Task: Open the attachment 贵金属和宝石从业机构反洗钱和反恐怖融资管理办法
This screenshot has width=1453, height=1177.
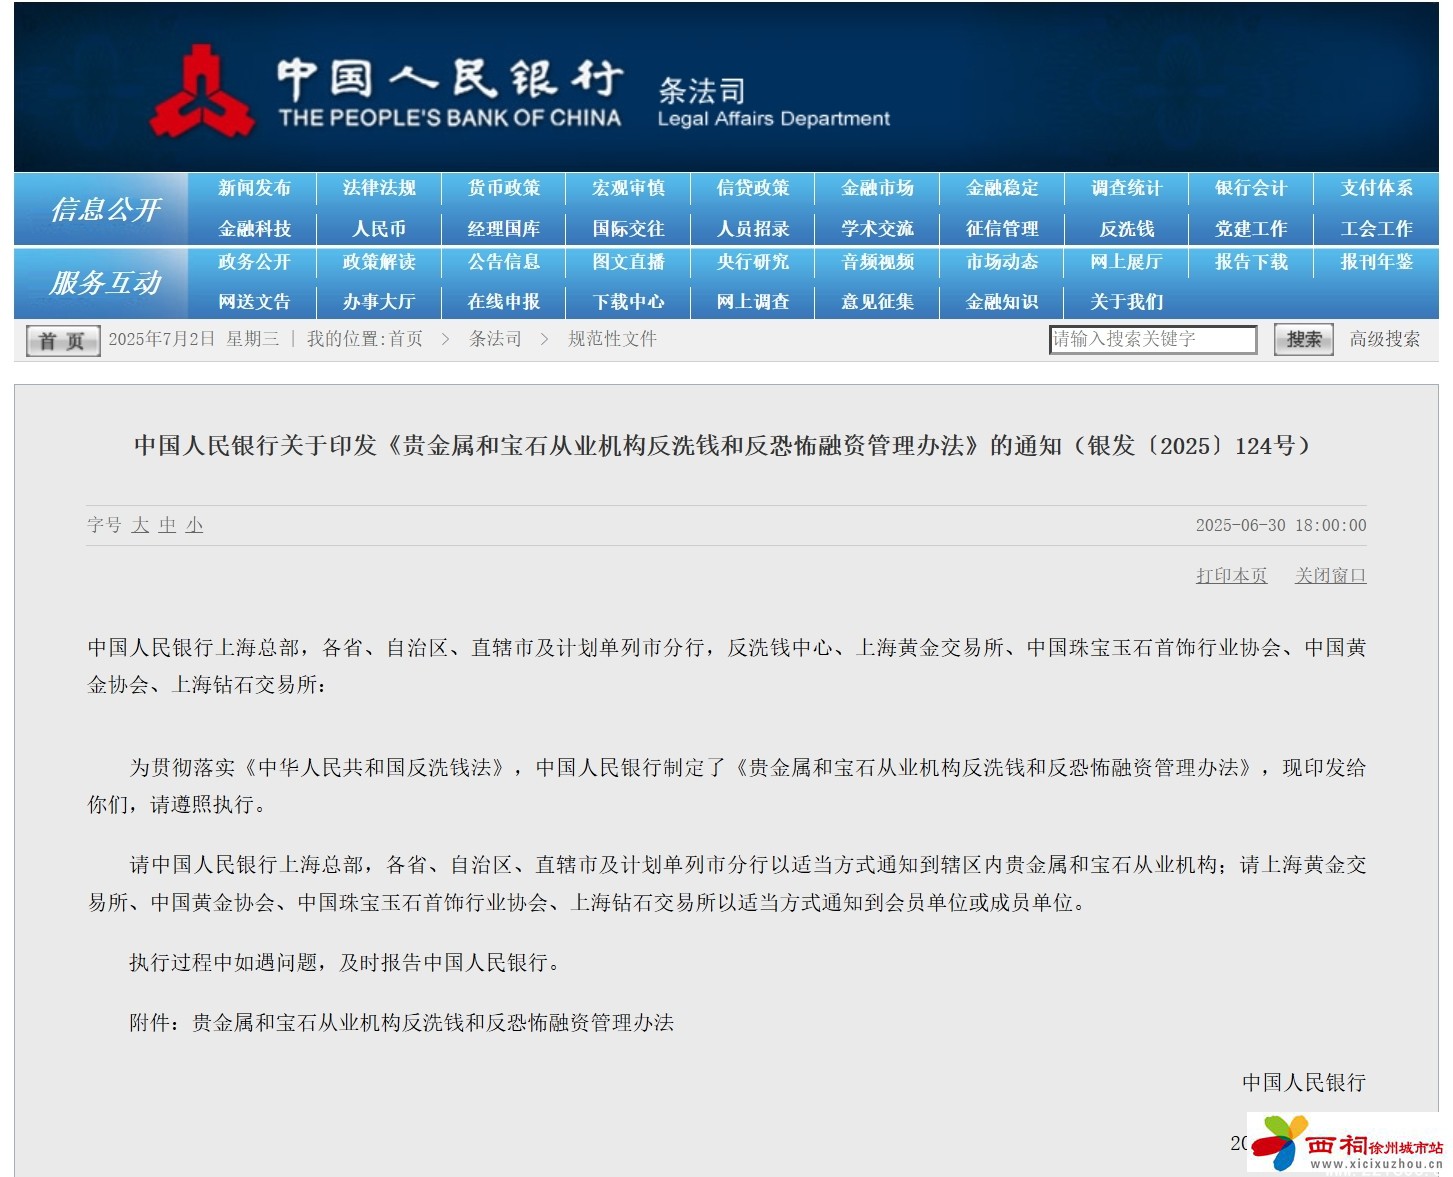Action: [436, 1023]
